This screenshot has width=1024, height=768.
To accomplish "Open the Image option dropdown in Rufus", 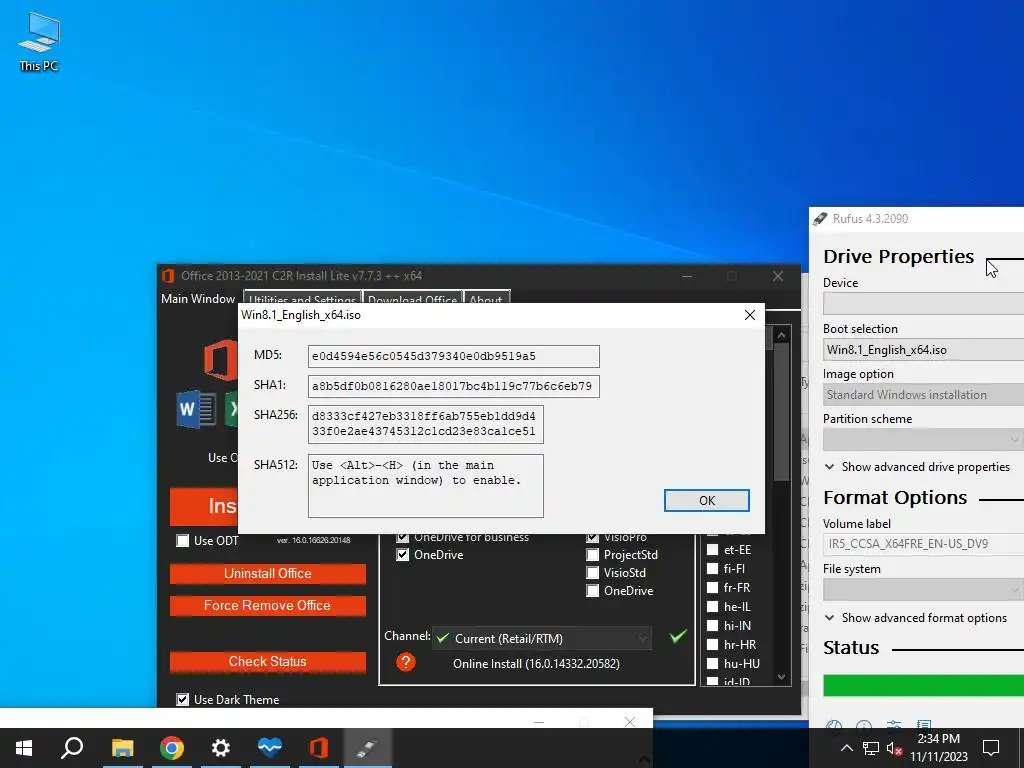I will click(x=923, y=394).
